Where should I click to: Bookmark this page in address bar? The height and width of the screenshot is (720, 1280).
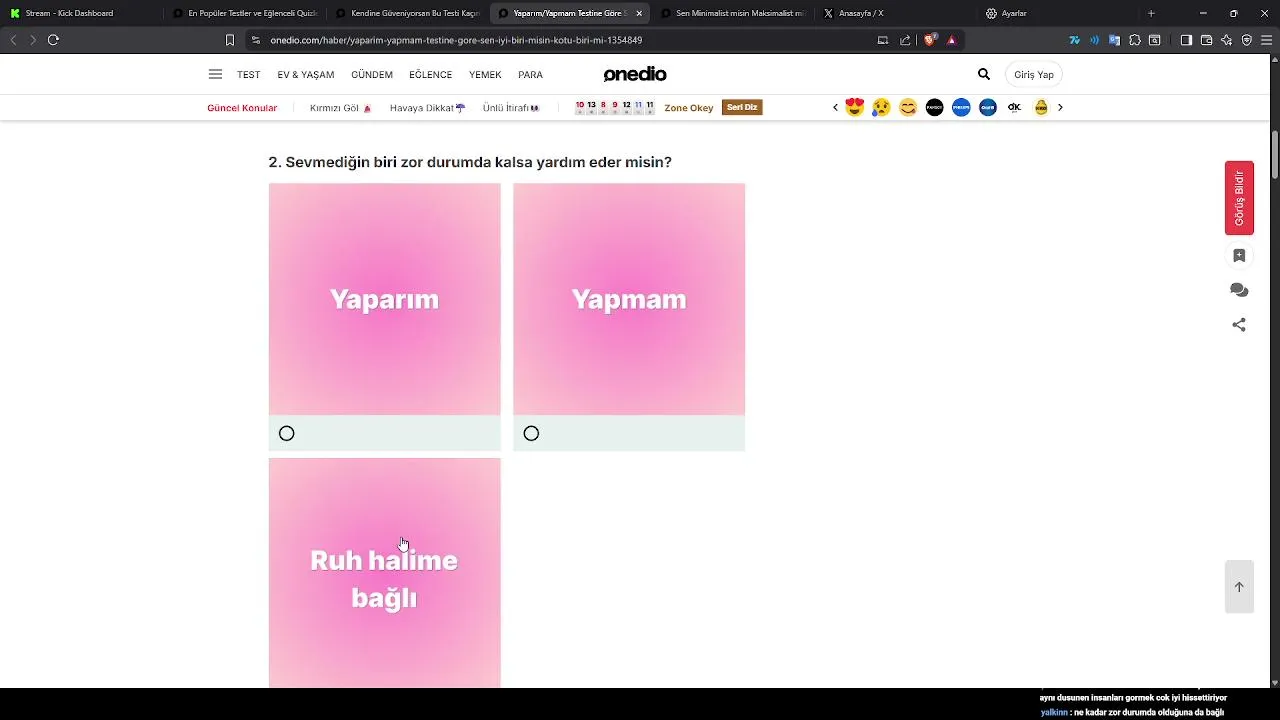[x=230, y=40]
